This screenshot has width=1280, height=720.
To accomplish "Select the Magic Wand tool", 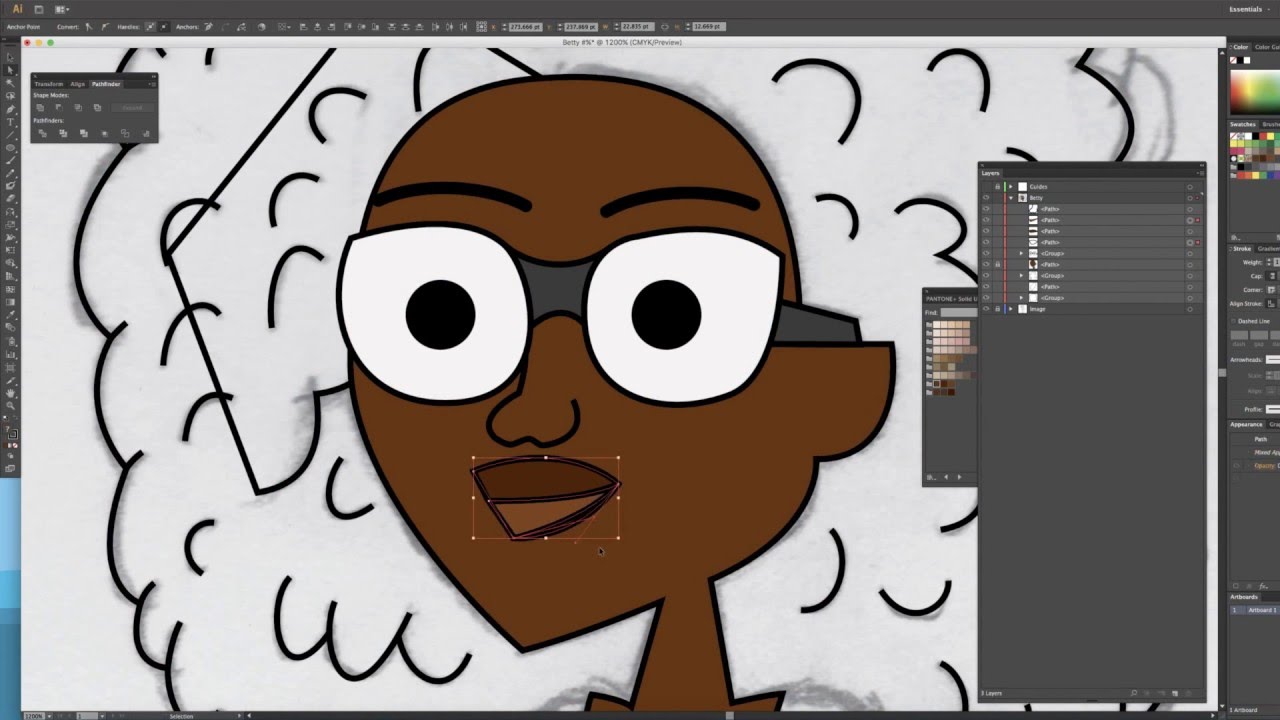I will (10, 83).
